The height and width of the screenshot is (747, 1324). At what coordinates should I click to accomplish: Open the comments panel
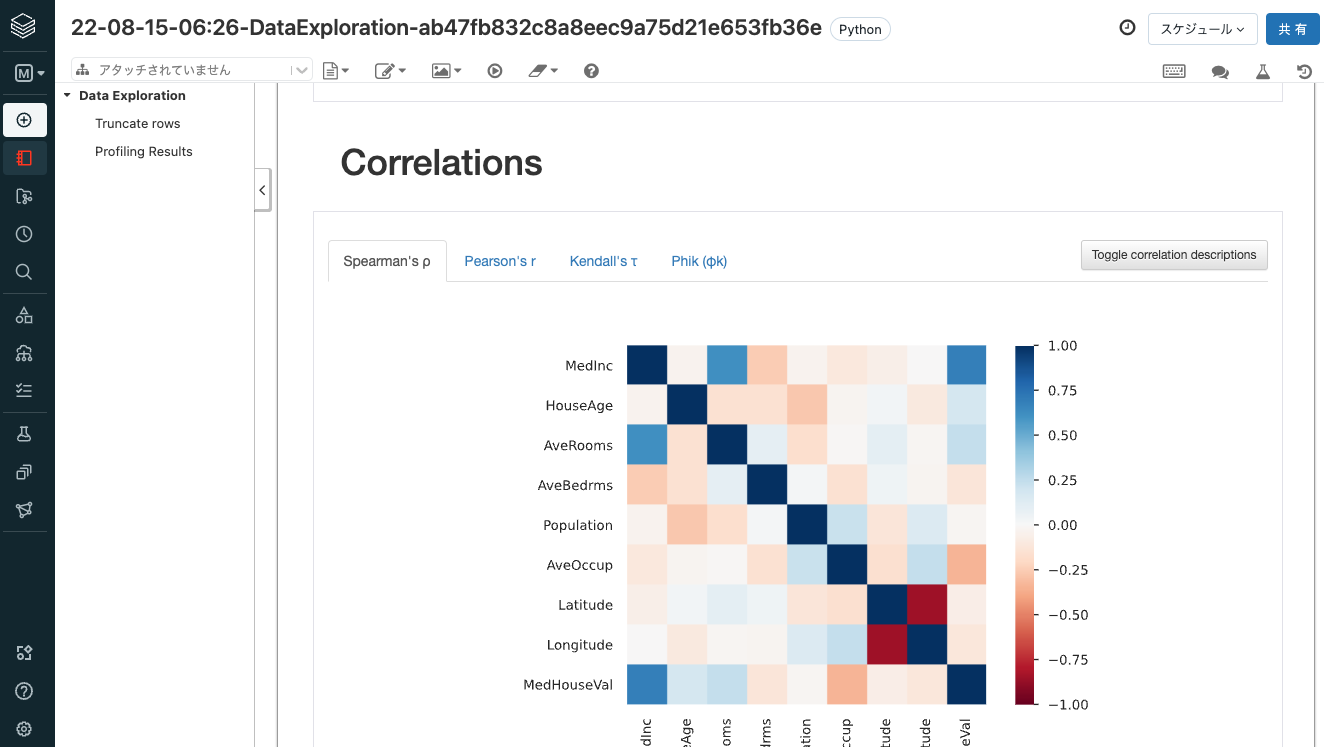point(1220,71)
